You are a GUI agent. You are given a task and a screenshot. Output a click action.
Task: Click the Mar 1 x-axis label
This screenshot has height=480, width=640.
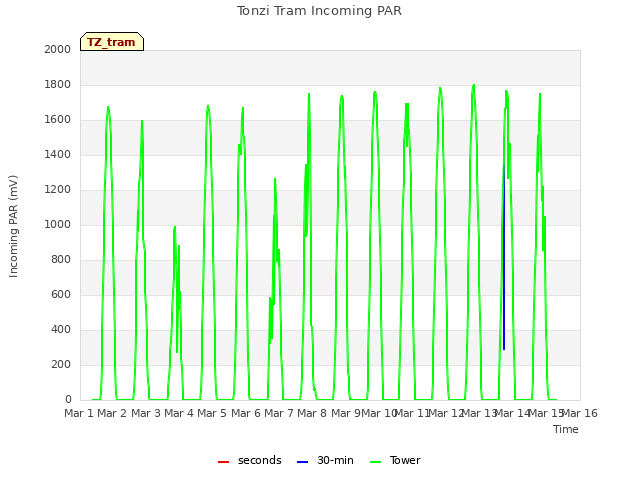[79, 413]
